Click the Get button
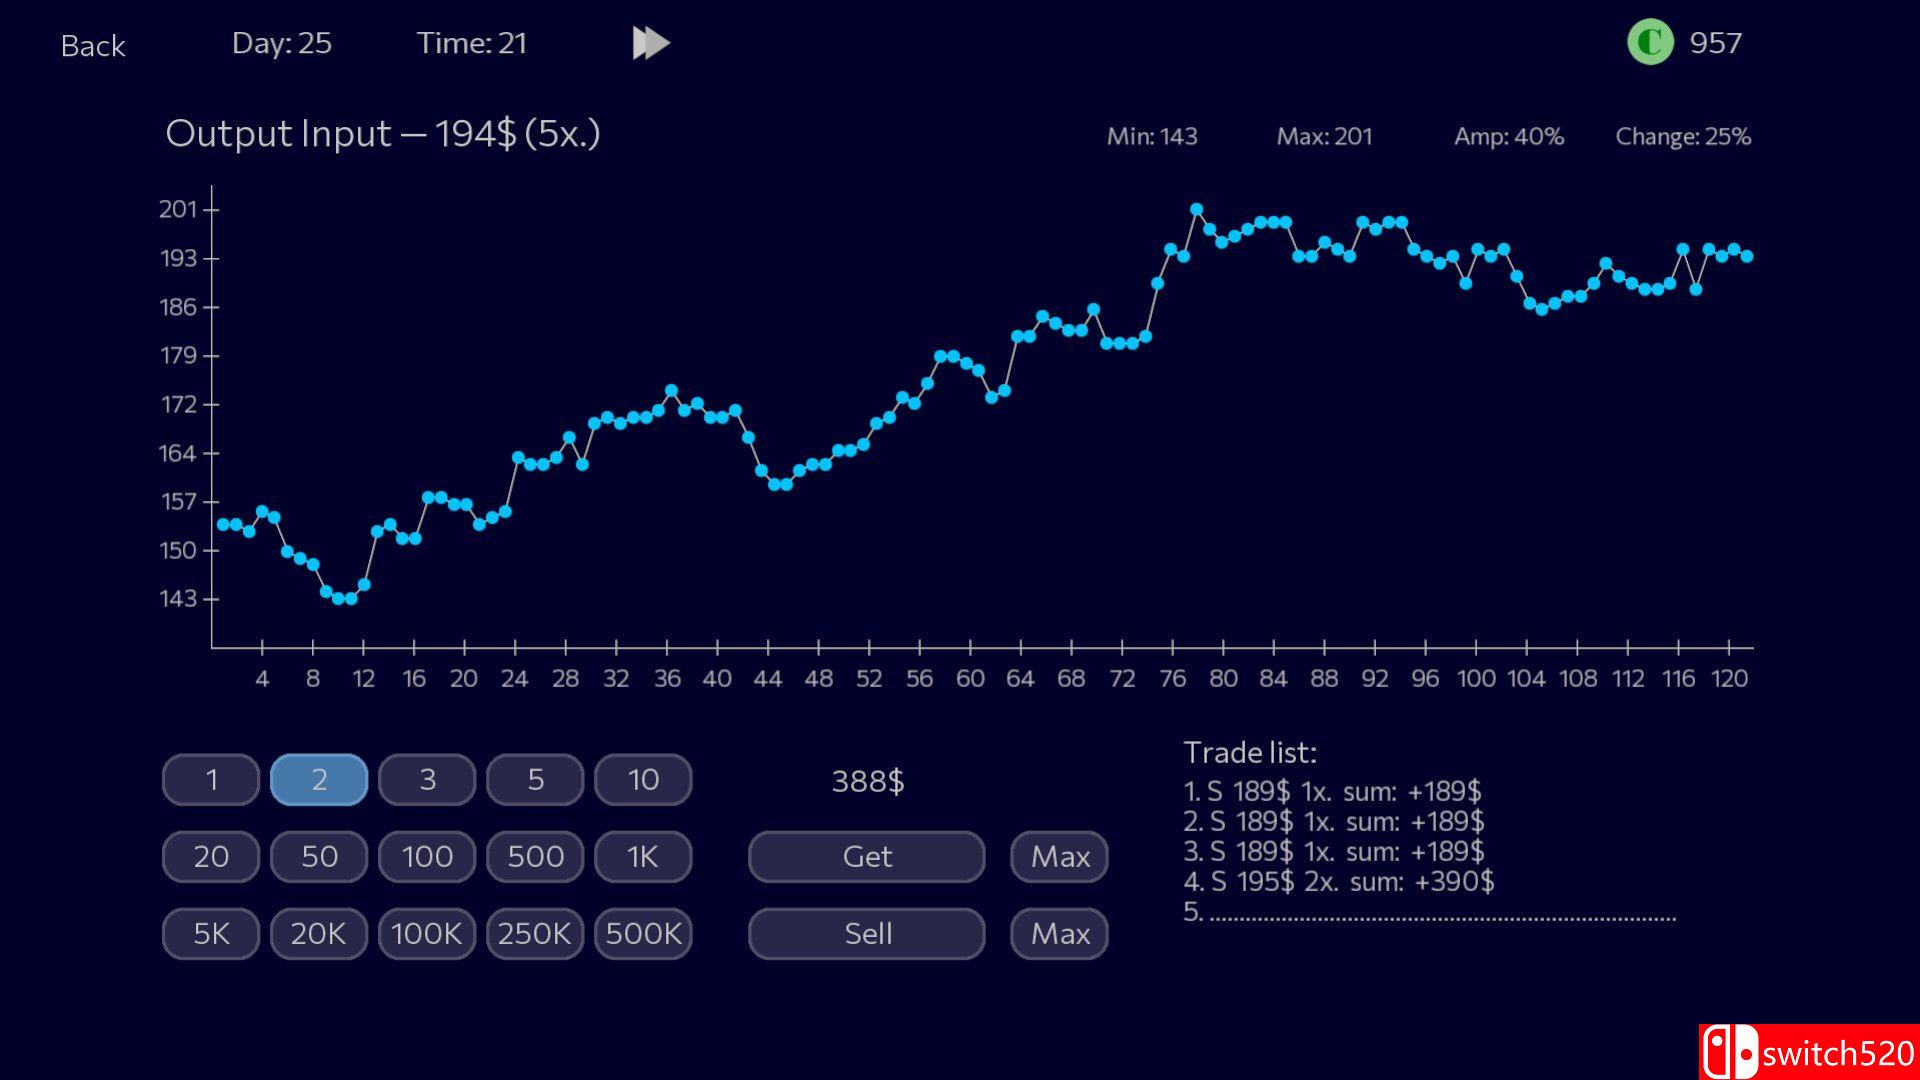The height and width of the screenshot is (1080, 1920). coord(865,856)
